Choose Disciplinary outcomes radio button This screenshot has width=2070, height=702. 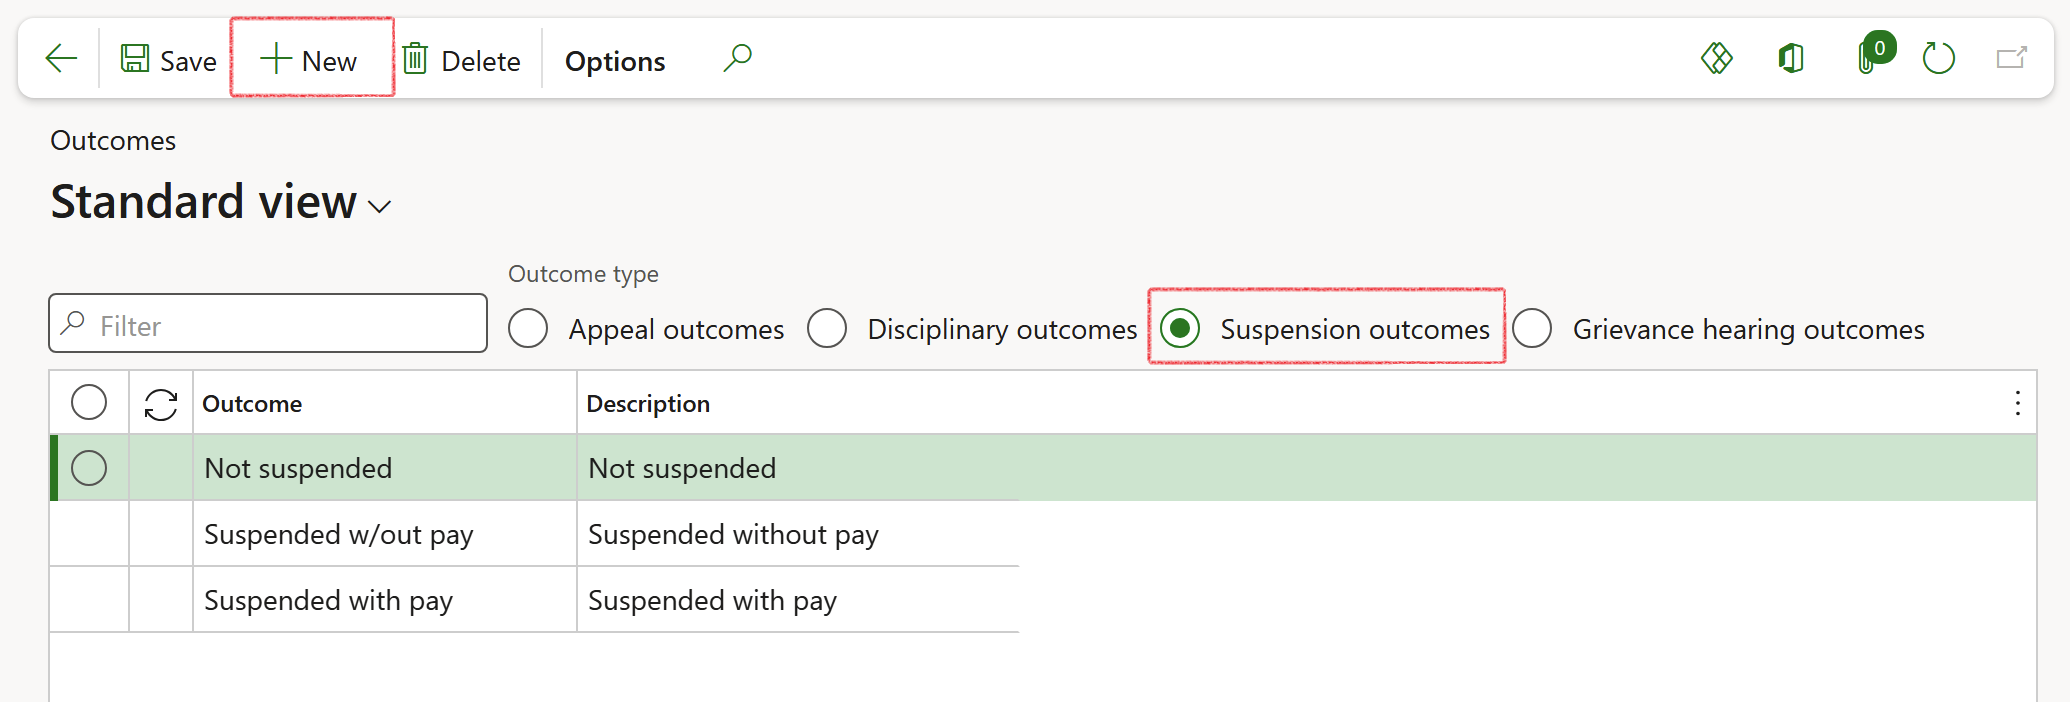coord(827,328)
